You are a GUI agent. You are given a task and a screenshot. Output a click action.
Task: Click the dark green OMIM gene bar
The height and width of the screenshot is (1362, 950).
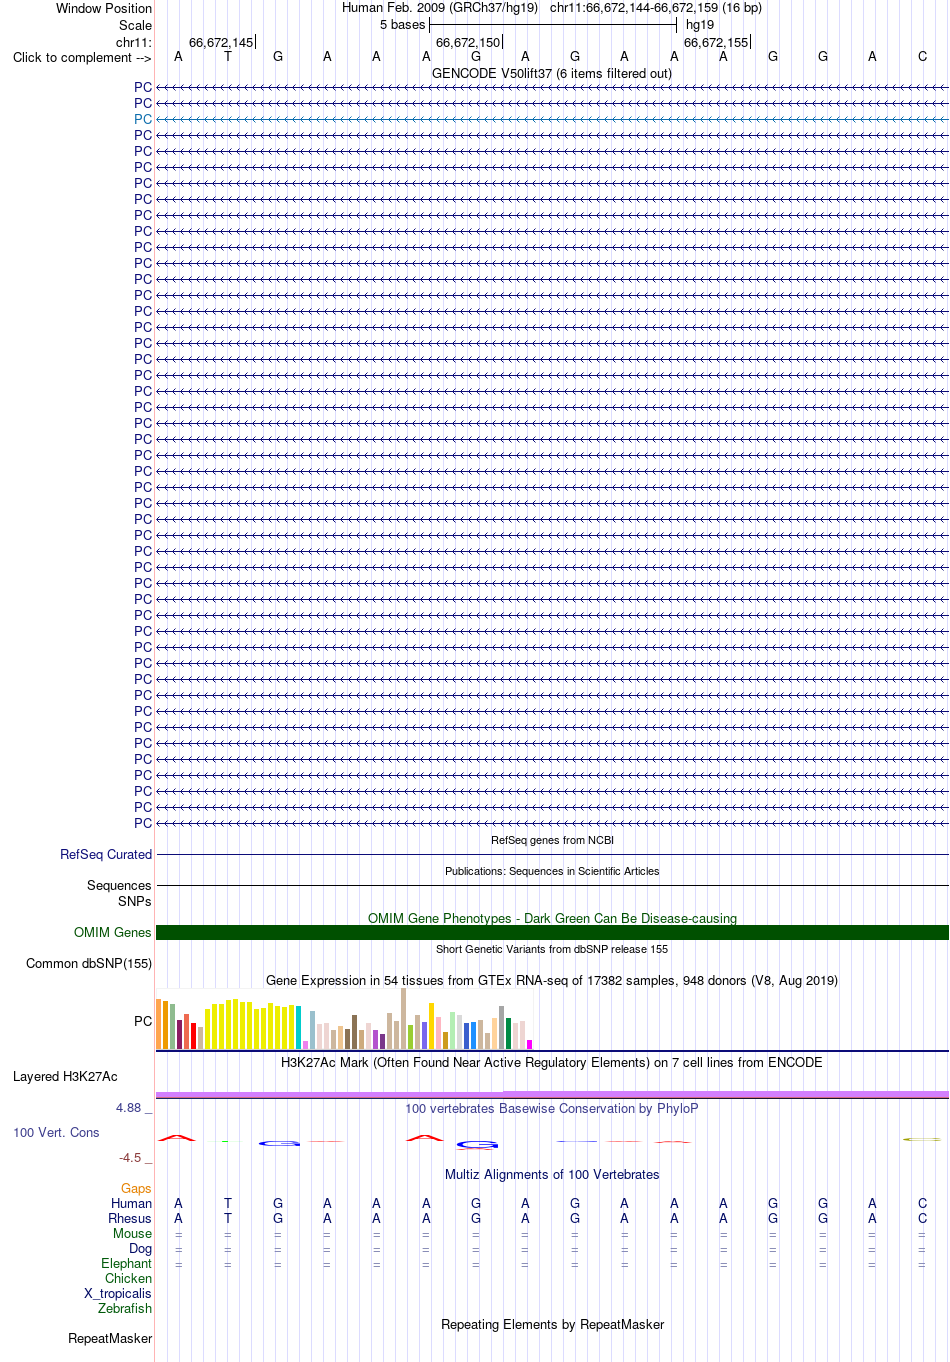(552, 932)
